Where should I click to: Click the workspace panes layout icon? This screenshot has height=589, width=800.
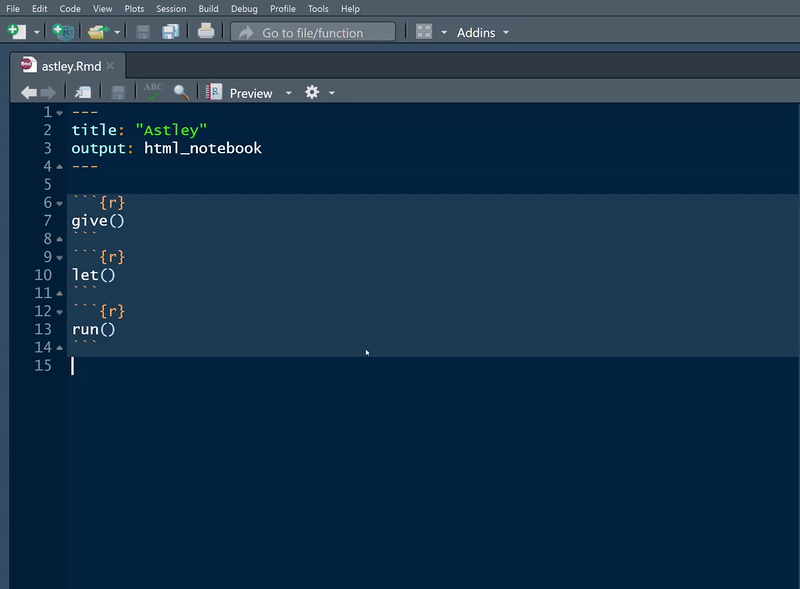[x=424, y=32]
